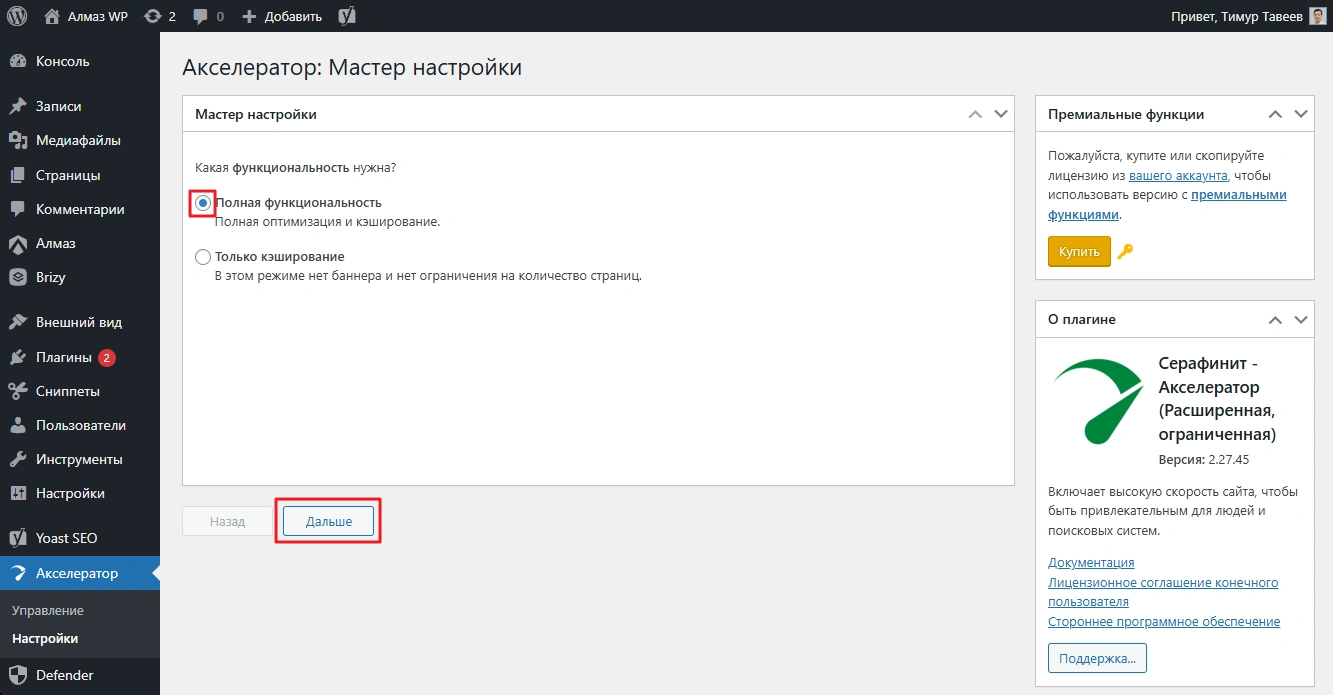Click the Поддержка... button
This screenshot has height=695, width=1333.
point(1097,658)
